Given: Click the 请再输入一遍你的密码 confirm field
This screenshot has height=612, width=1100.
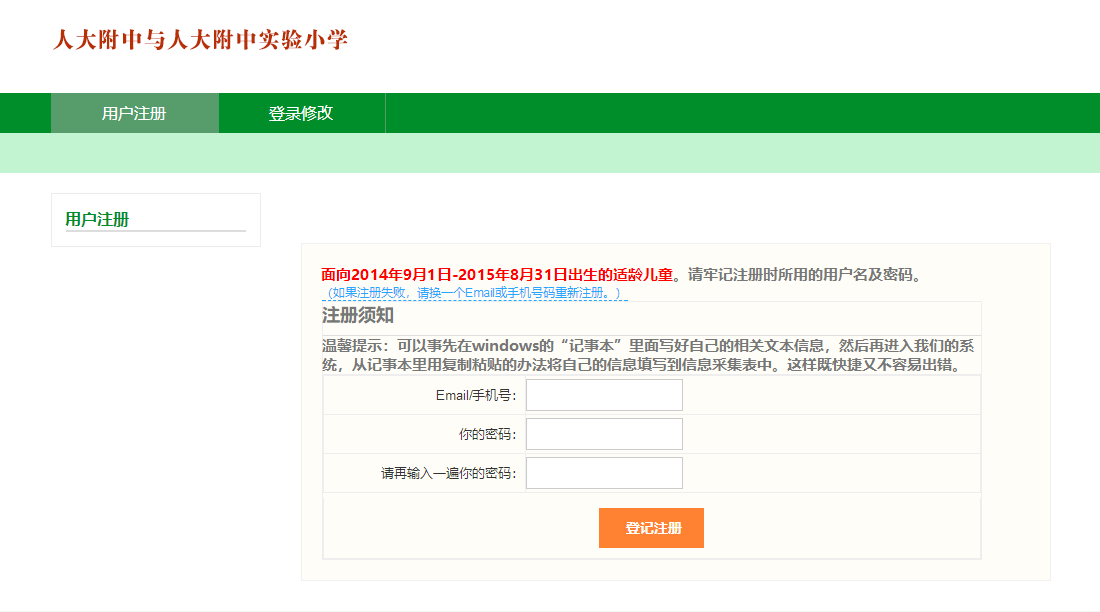Looking at the screenshot, I should 604,473.
